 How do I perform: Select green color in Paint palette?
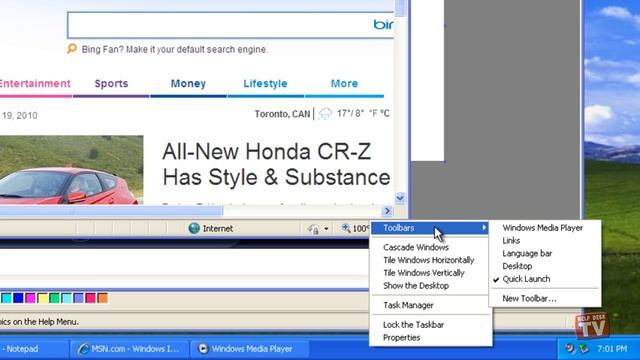[54, 298]
